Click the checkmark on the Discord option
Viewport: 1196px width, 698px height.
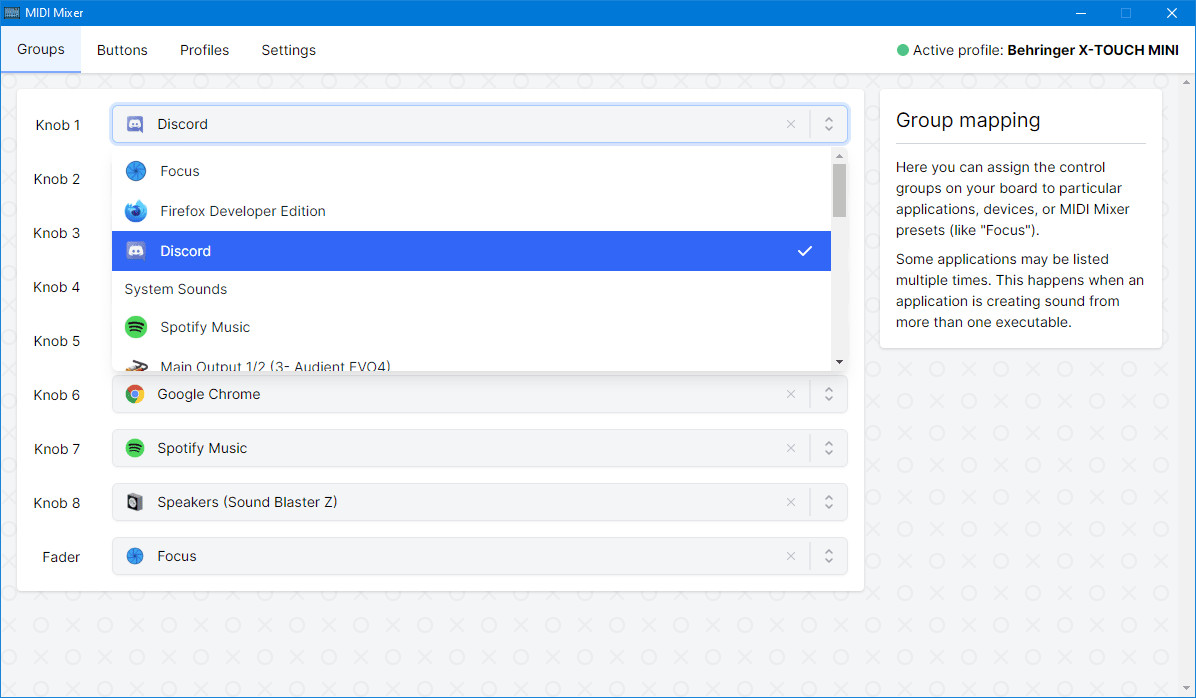tap(805, 251)
